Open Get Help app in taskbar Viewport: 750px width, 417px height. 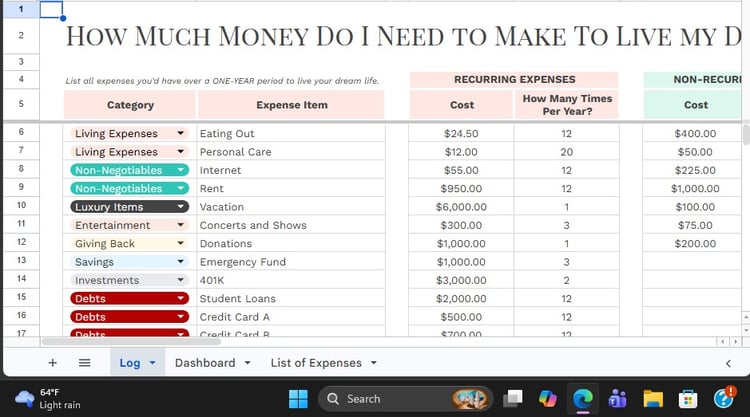click(x=724, y=398)
